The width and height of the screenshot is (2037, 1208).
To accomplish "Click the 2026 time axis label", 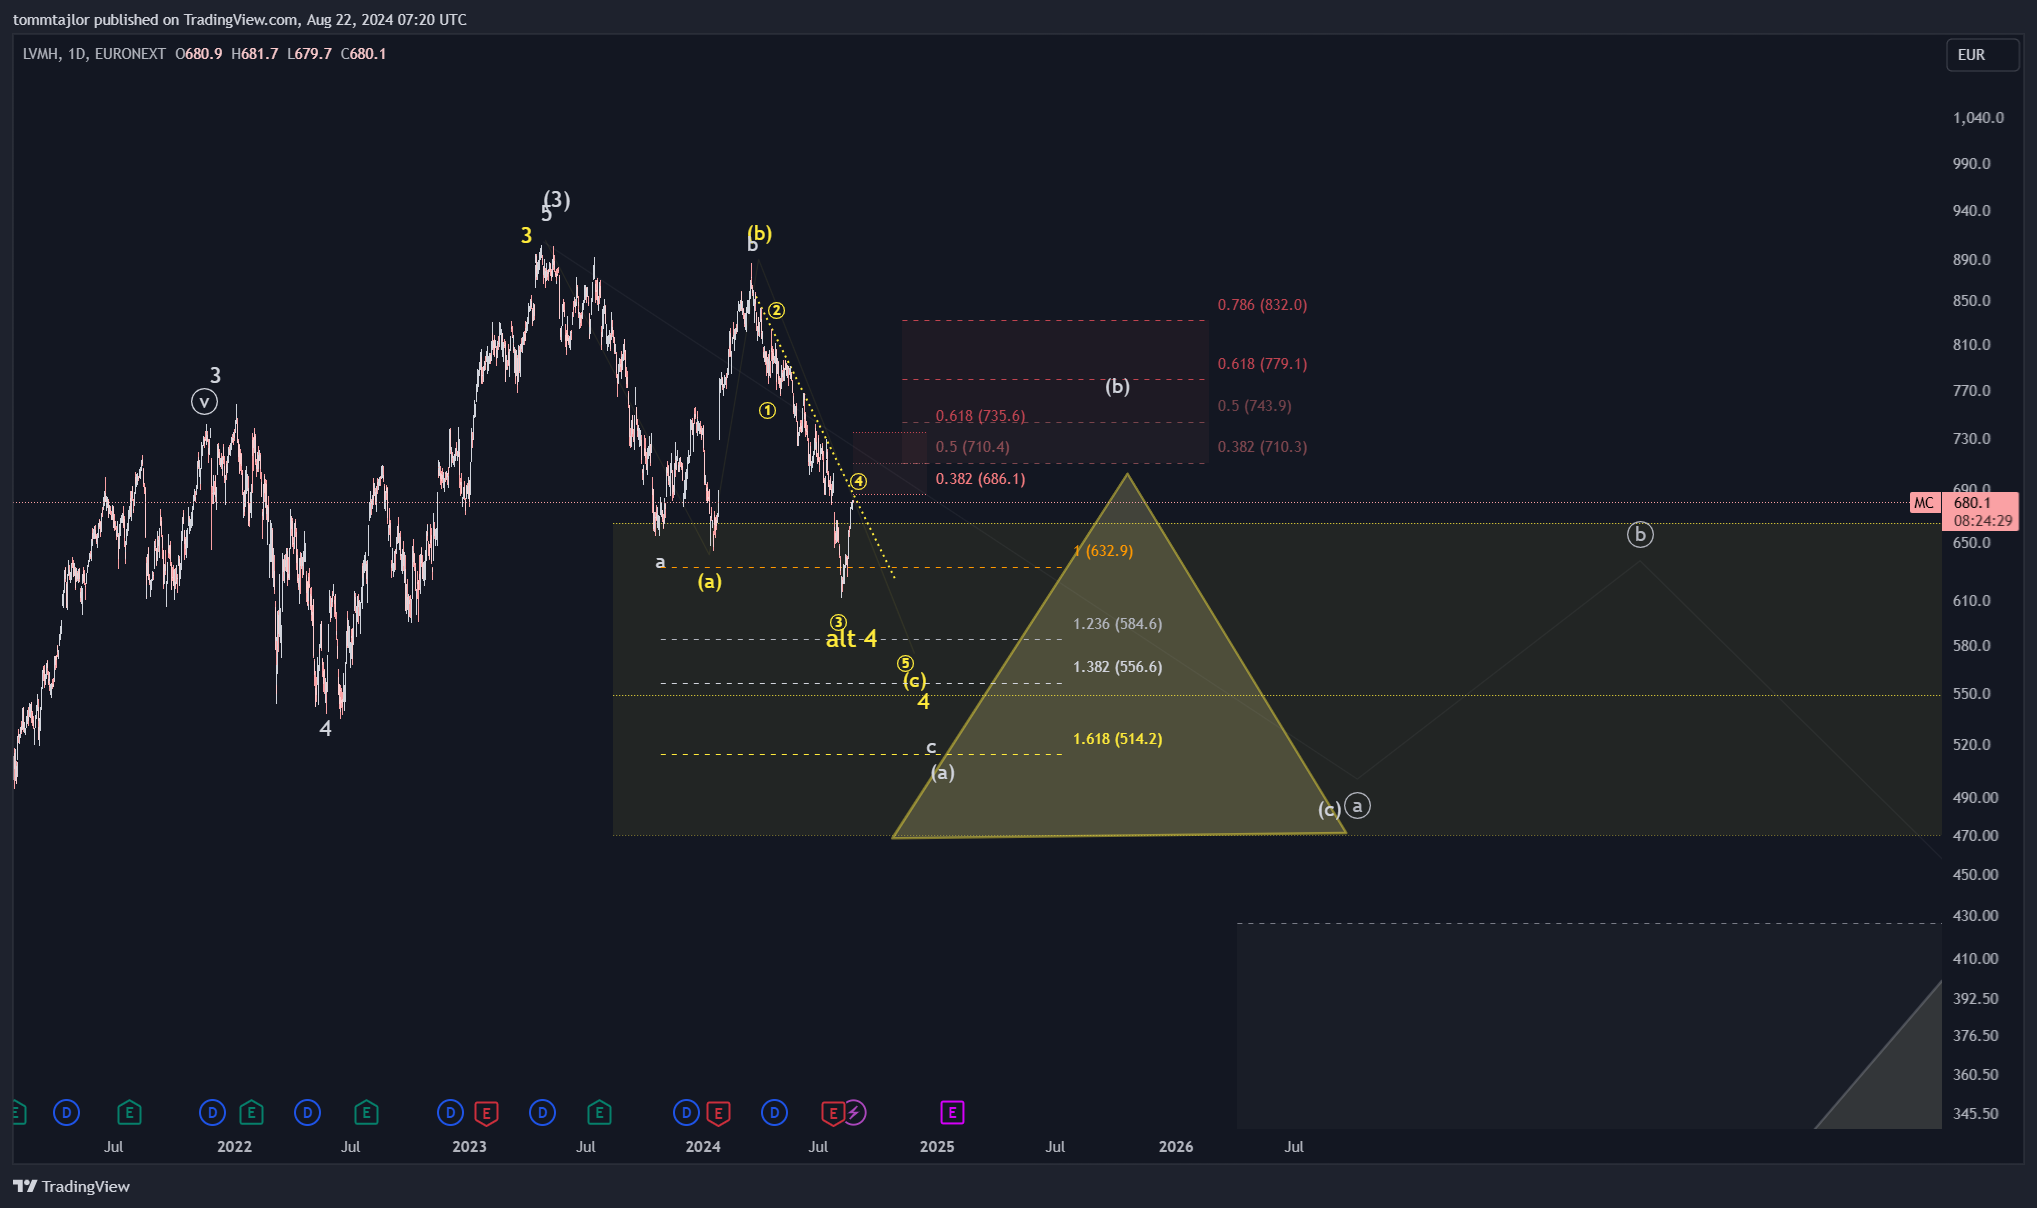I will (x=1176, y=1147).
